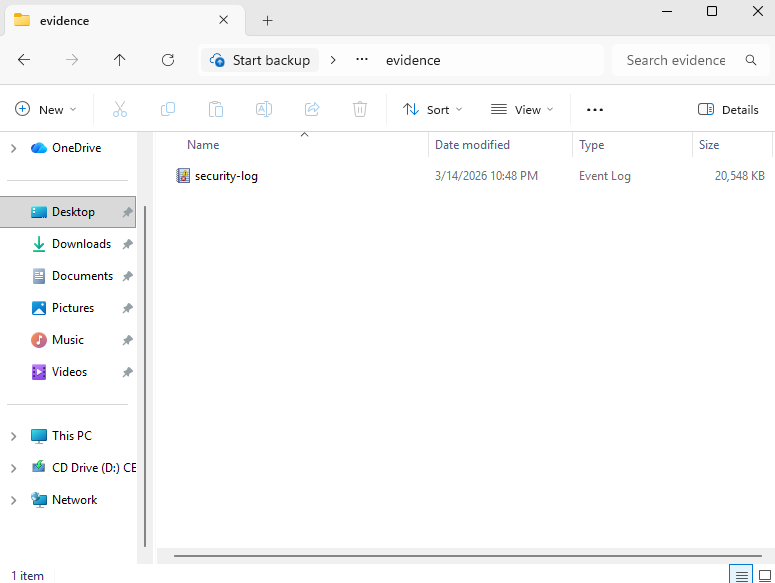
Task: Sort by Name column header
Action: [203, 145]
